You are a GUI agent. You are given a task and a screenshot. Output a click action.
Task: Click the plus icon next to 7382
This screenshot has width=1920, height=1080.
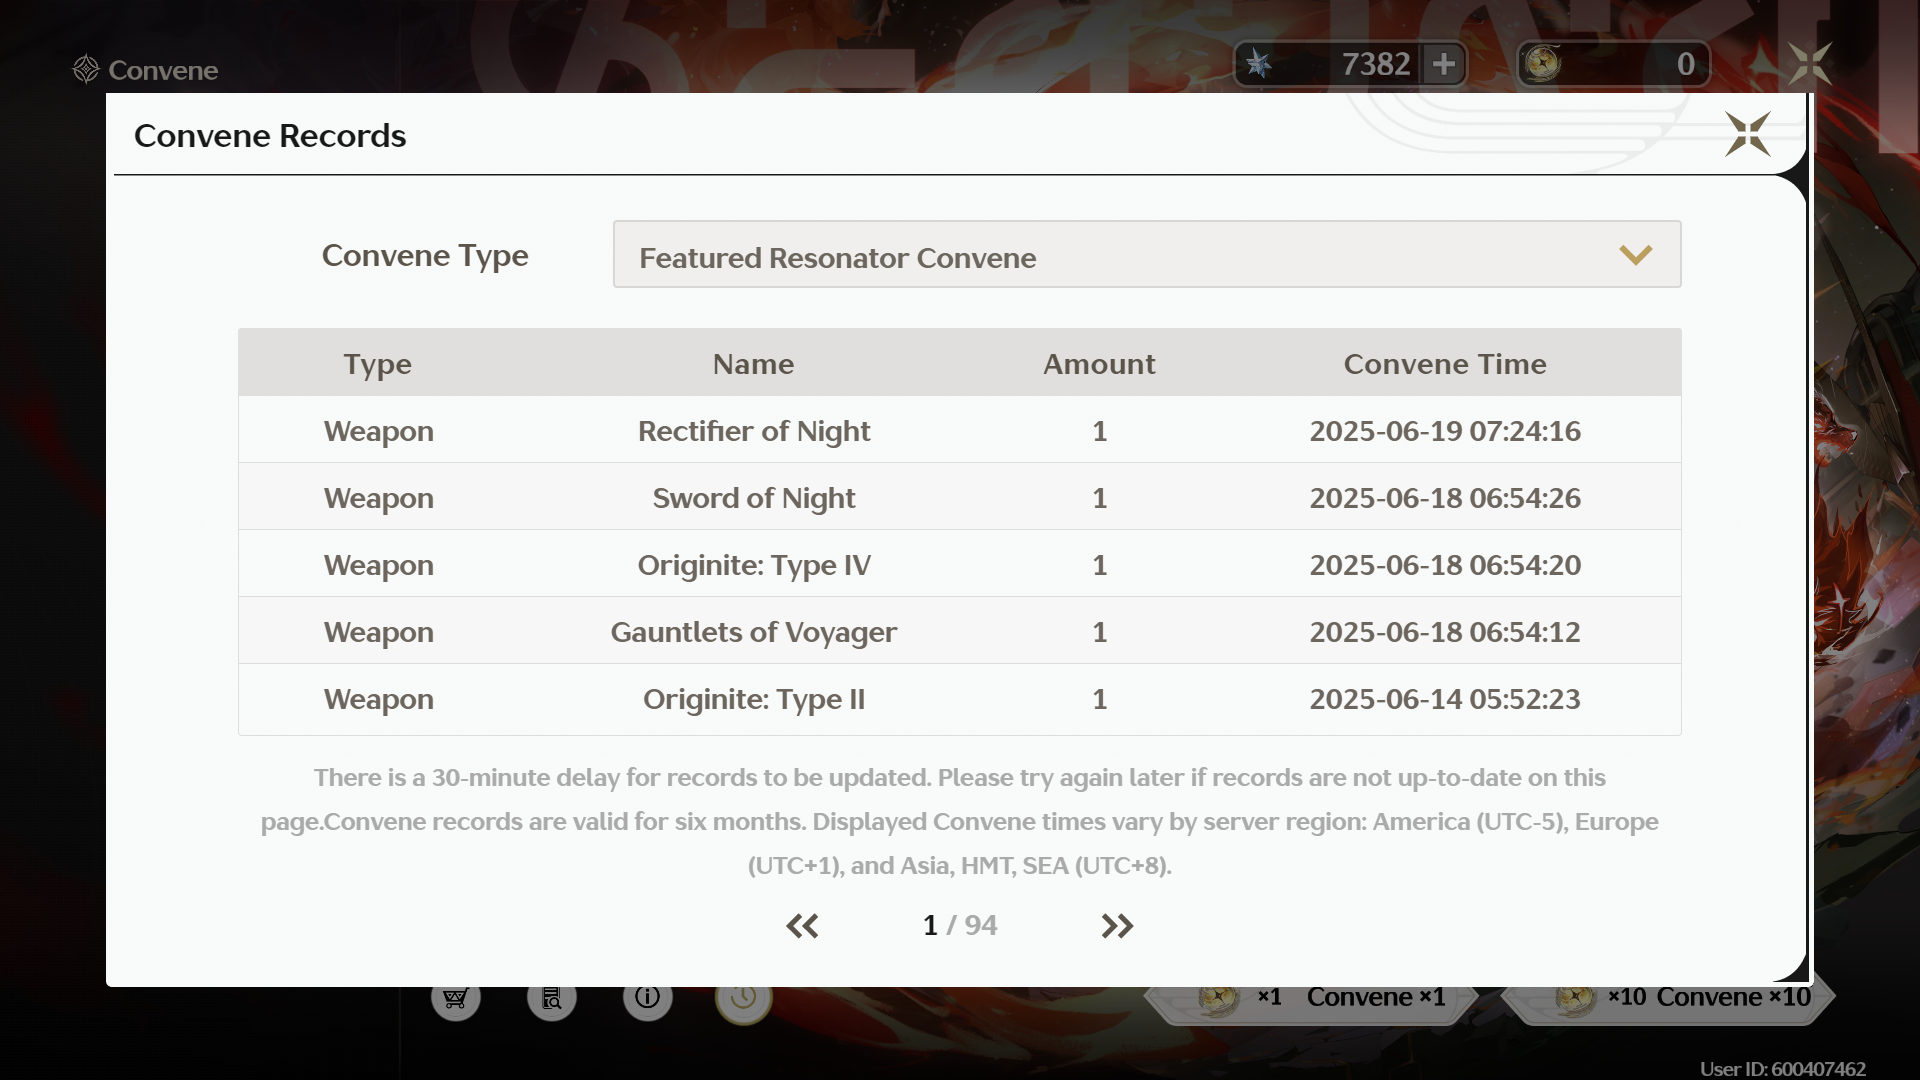(x=1443, y=64)
